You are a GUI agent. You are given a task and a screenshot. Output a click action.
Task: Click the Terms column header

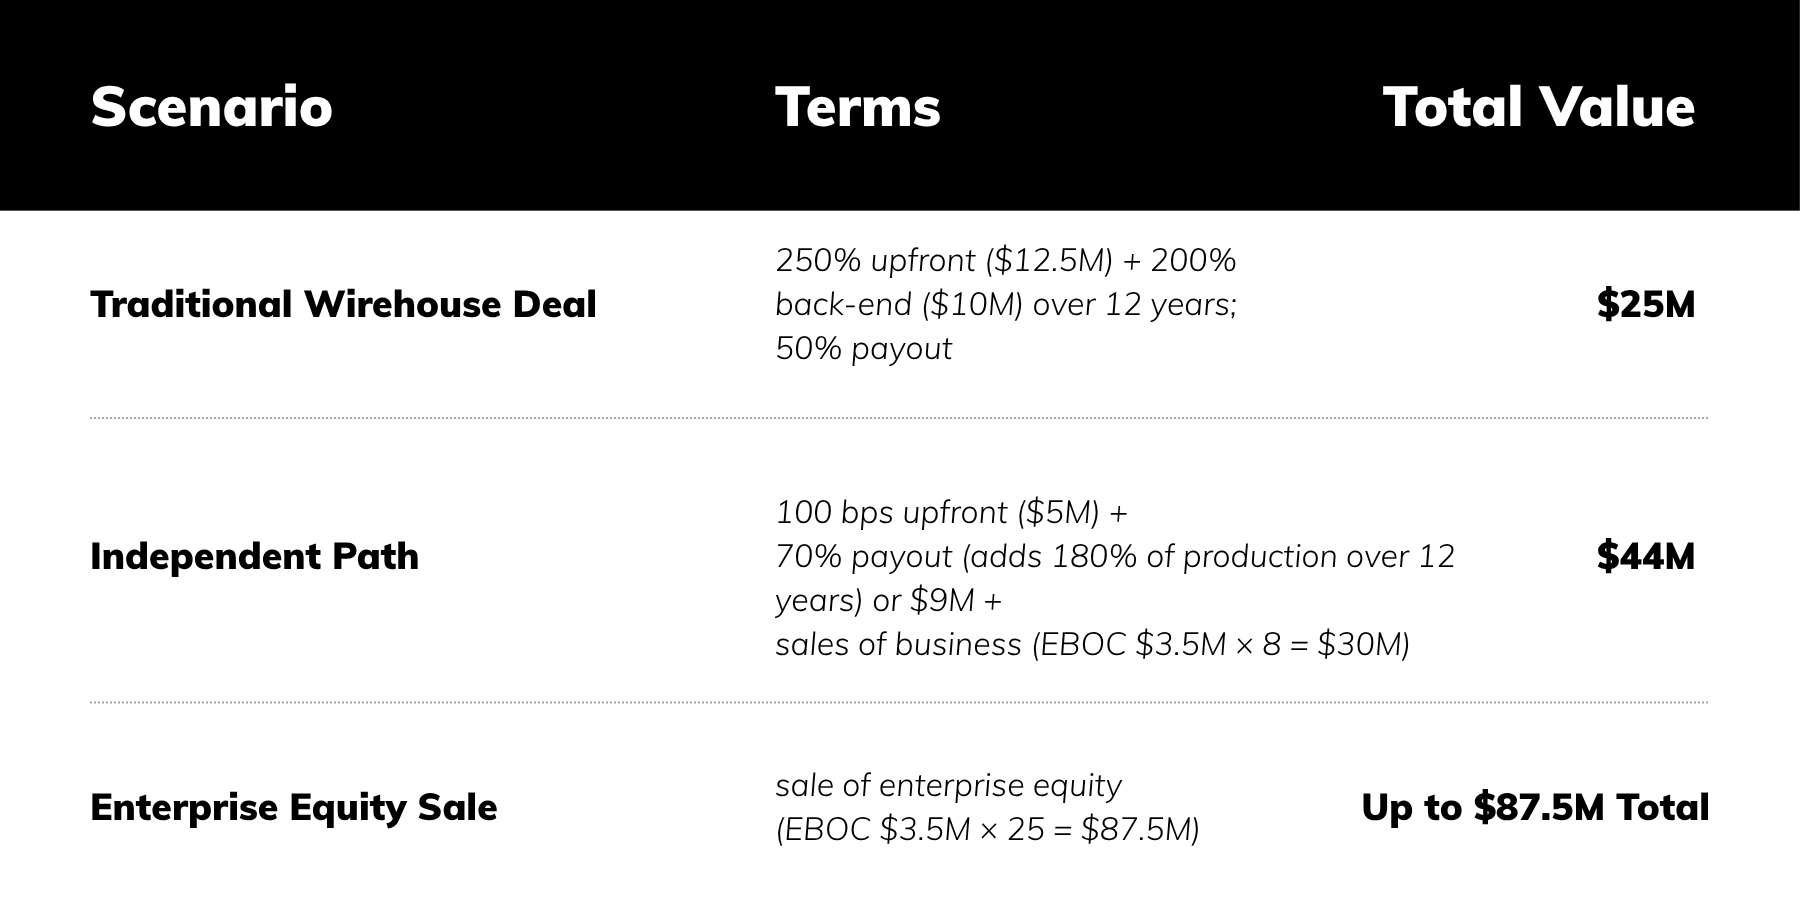pyautogui.click(x=858, y=107)
